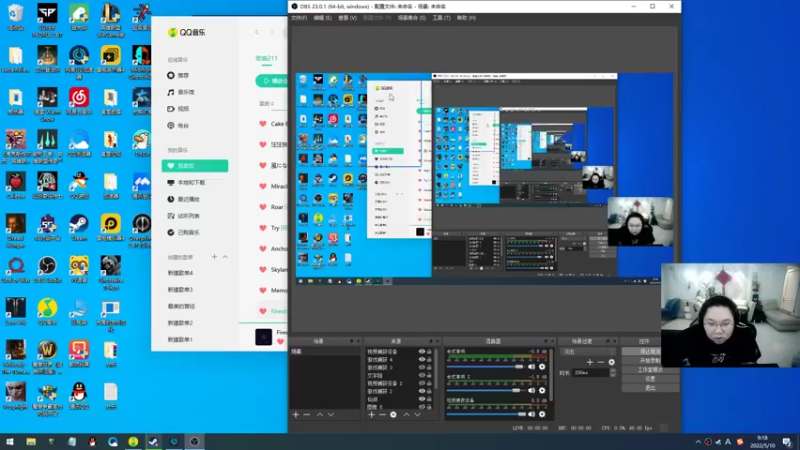Open source properties gear in Sources panel
This screenshot has height=450, width=800.
(x=393, y=415)
